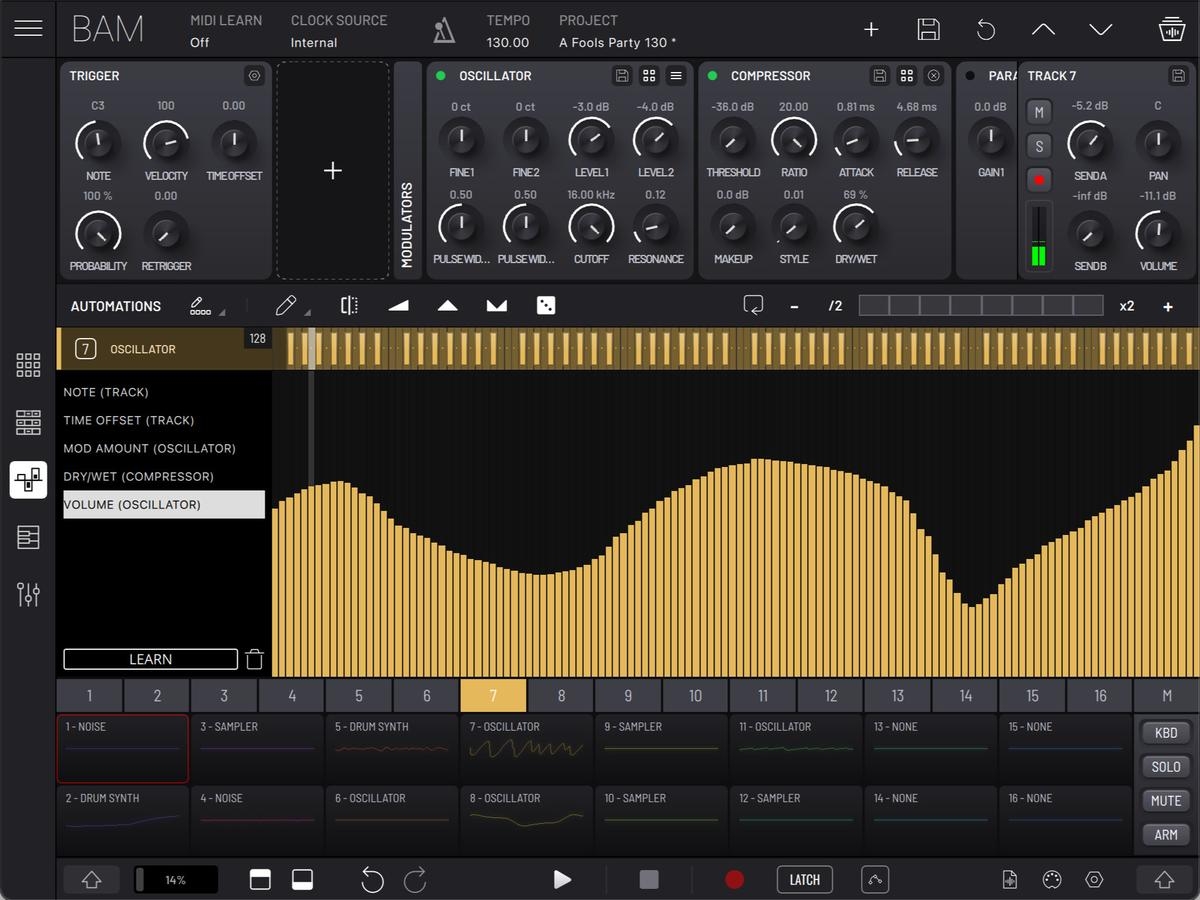Toggle Track 7 mute M button
This screenshot has height=900, width=1200.
(1039, 113)
